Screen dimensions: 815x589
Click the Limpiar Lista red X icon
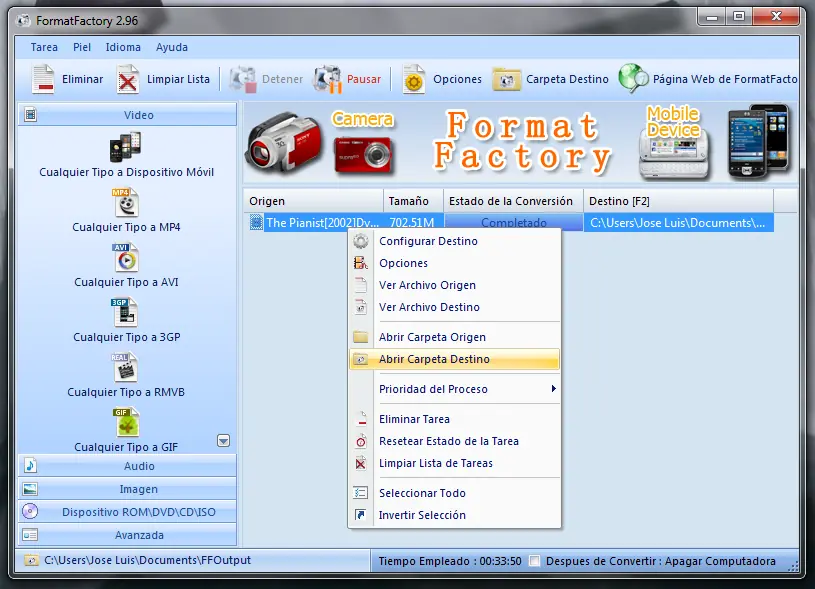coord(128,79)
